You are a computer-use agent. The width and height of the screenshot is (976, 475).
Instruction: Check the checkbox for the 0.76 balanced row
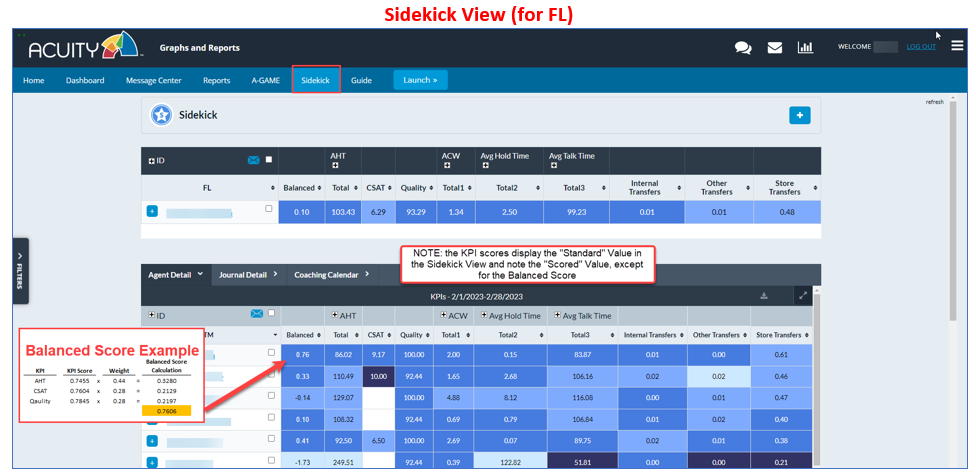tap(270, 352)
